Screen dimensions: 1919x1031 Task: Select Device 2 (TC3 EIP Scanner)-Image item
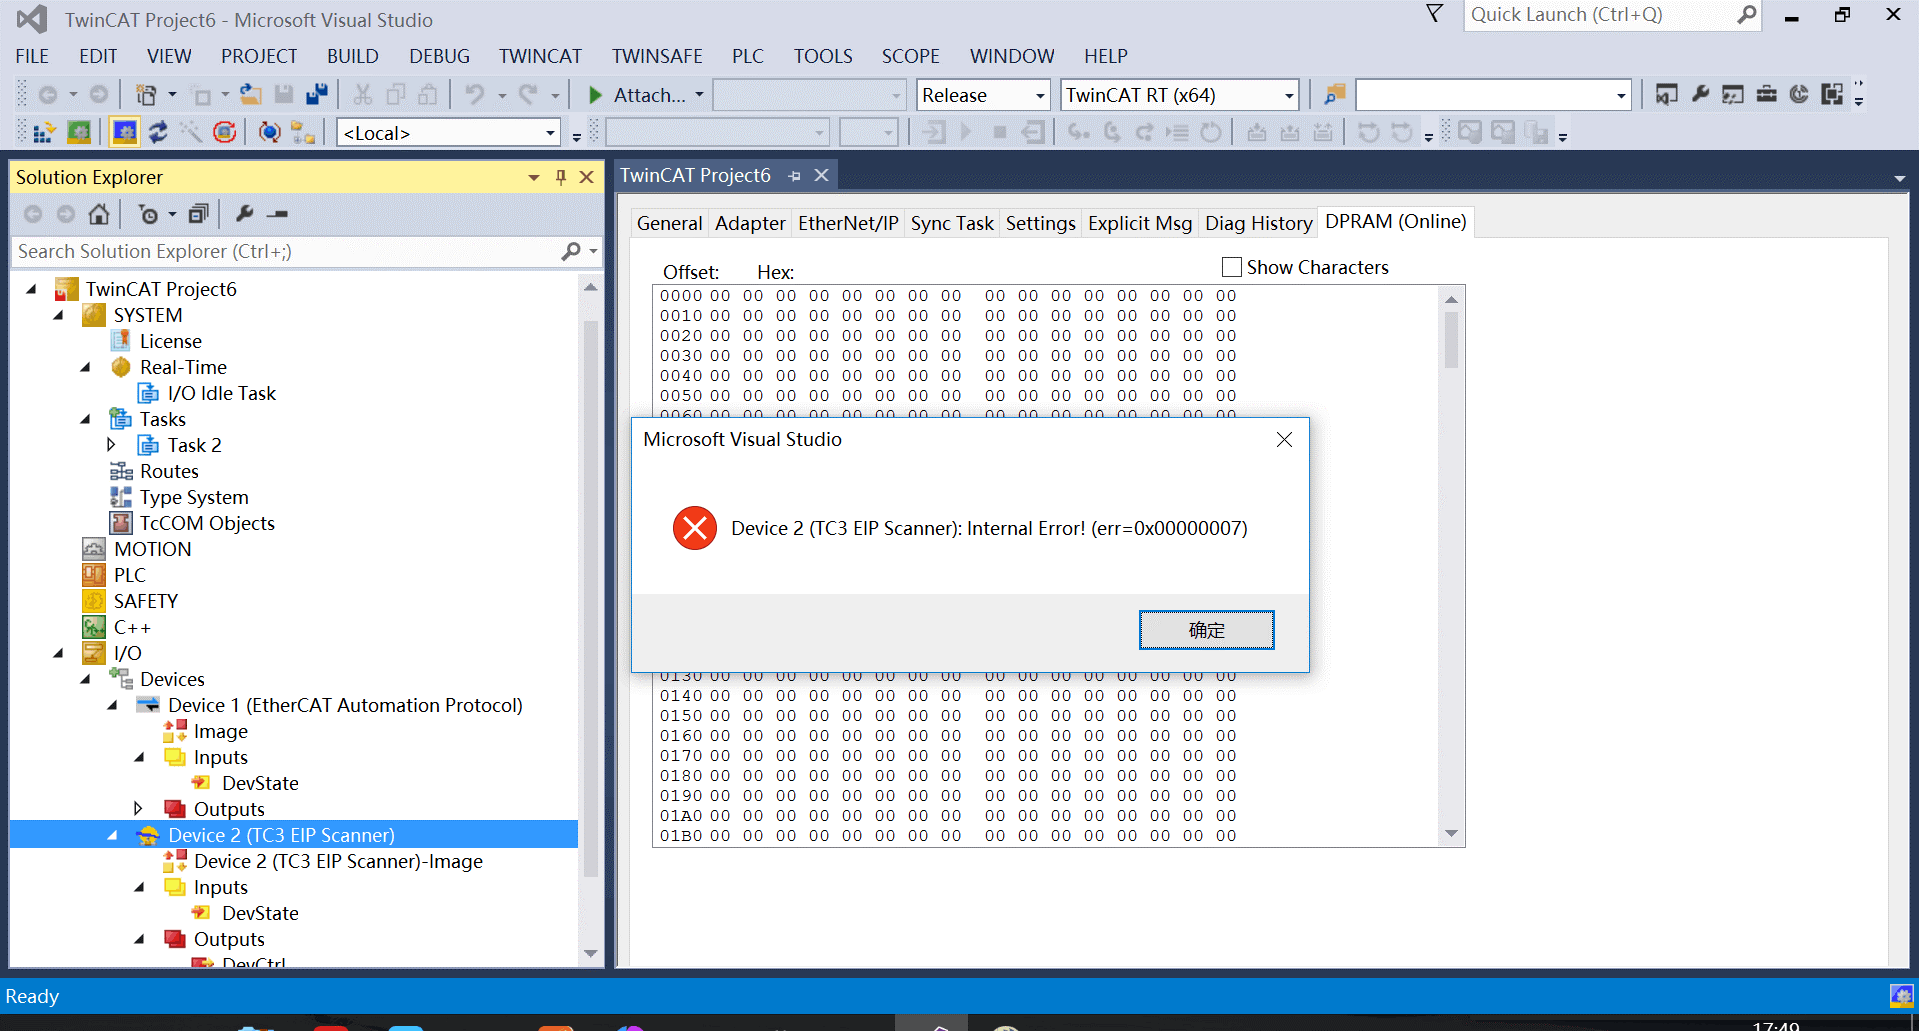tap(338, 861)
